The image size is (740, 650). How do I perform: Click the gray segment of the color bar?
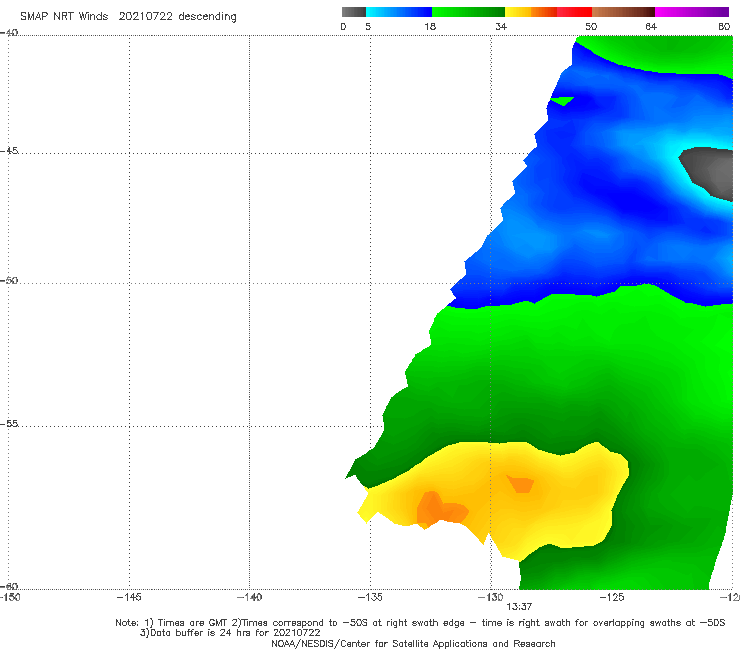point(353,12)
